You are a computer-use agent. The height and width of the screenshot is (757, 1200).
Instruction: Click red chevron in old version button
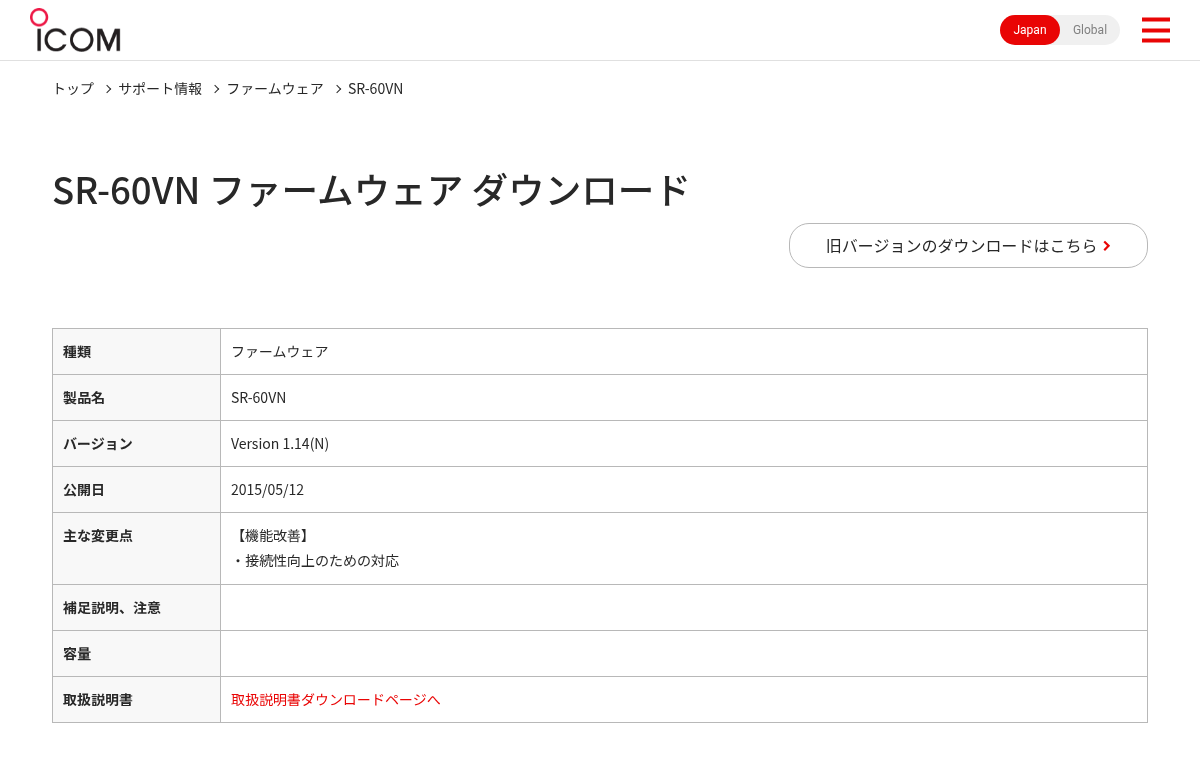[x=1107, y=246]
